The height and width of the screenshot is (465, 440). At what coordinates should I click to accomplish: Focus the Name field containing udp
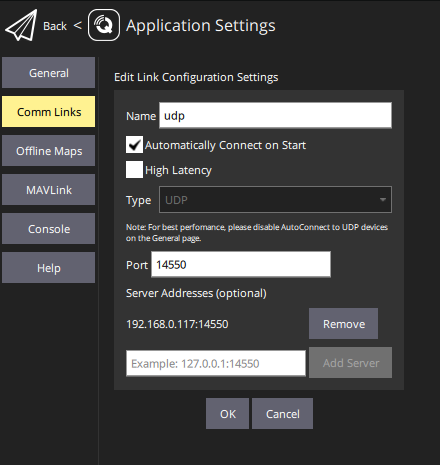pos(275,115)
